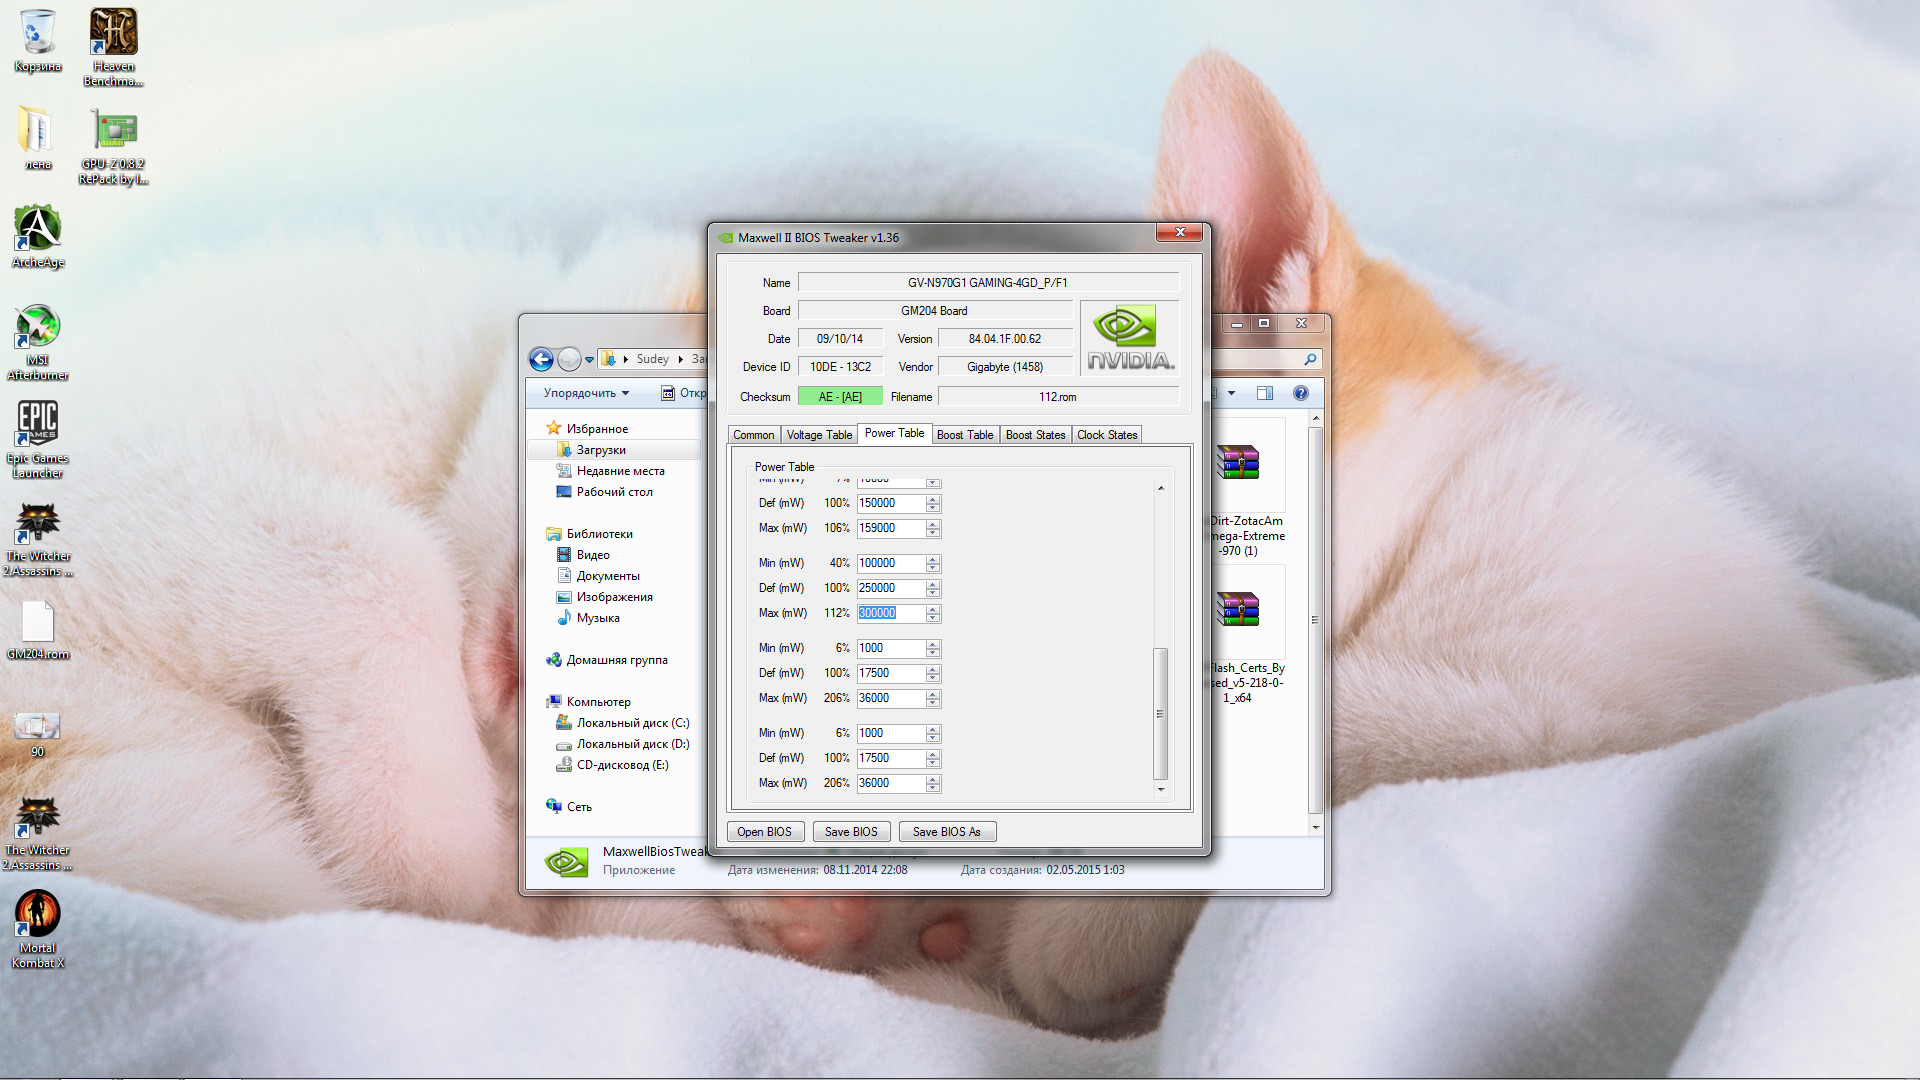Click the Save BIOS As button

click(946, 832)
